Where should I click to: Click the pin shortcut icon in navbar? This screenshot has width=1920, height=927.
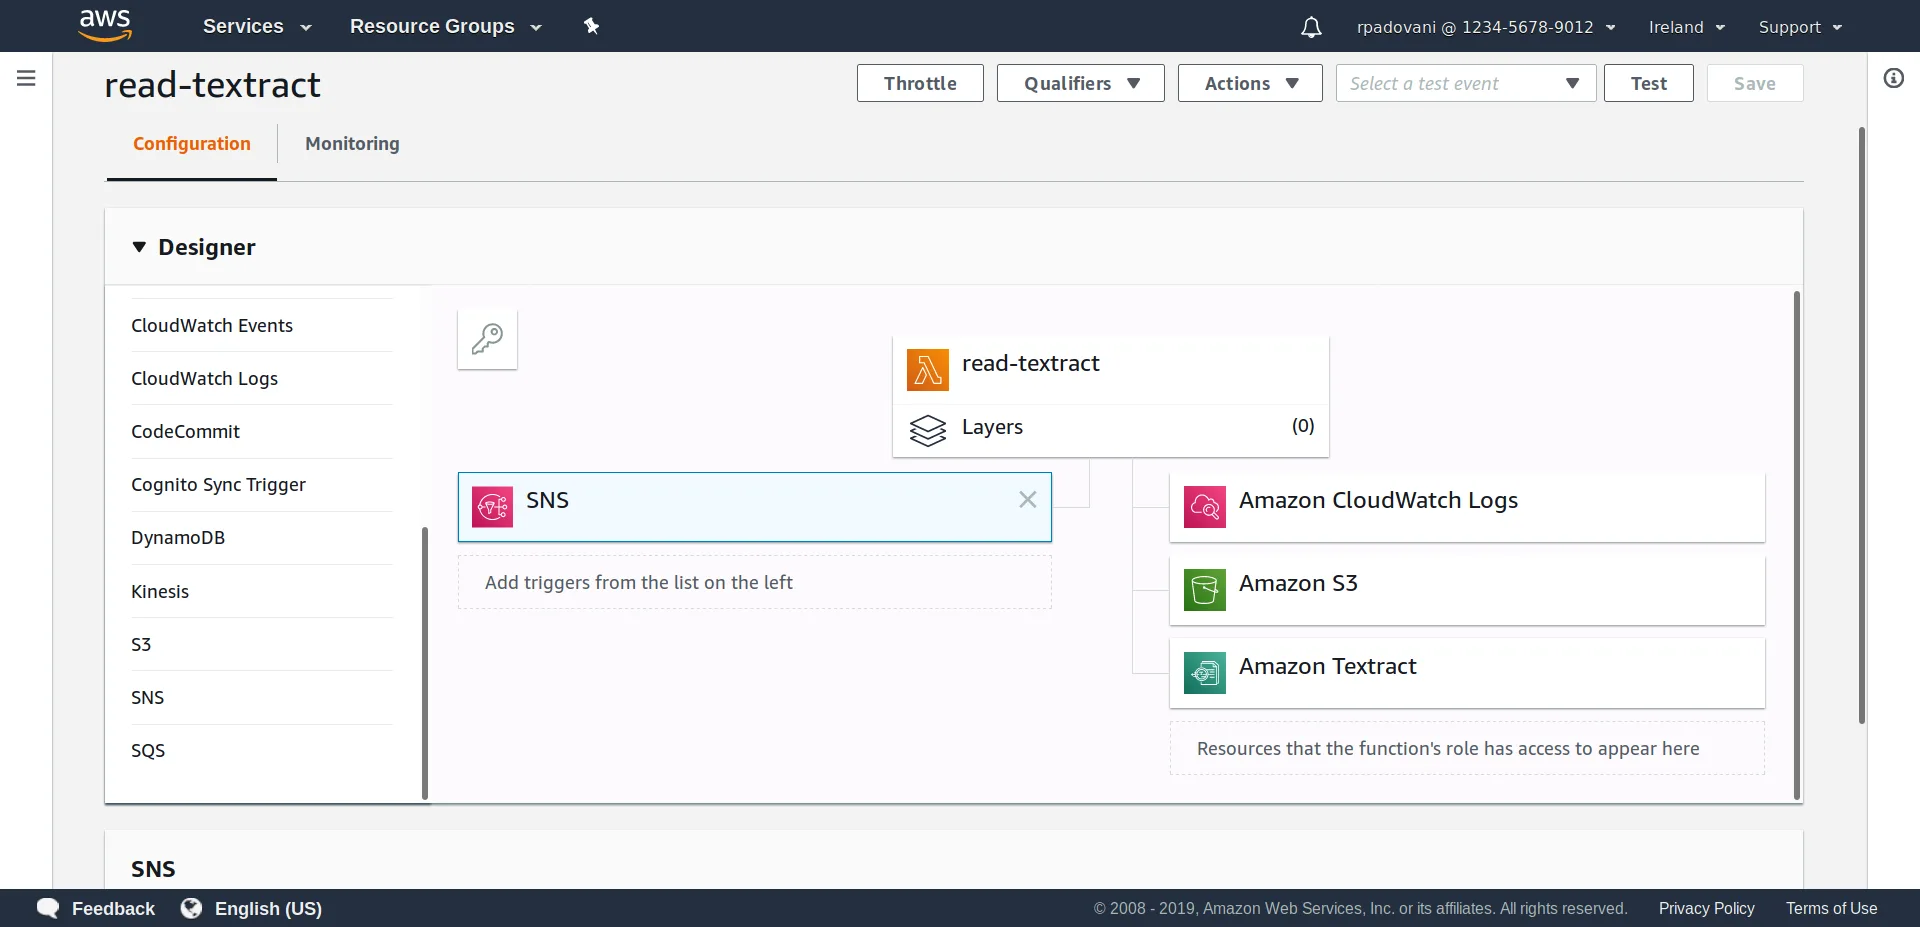coord(591,26)
